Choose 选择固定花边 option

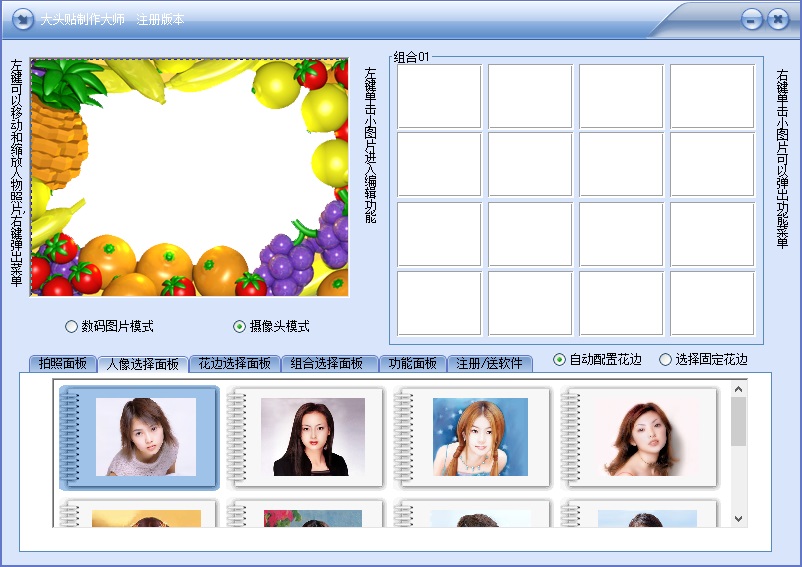pyautogui.click(x=703, y=359)
